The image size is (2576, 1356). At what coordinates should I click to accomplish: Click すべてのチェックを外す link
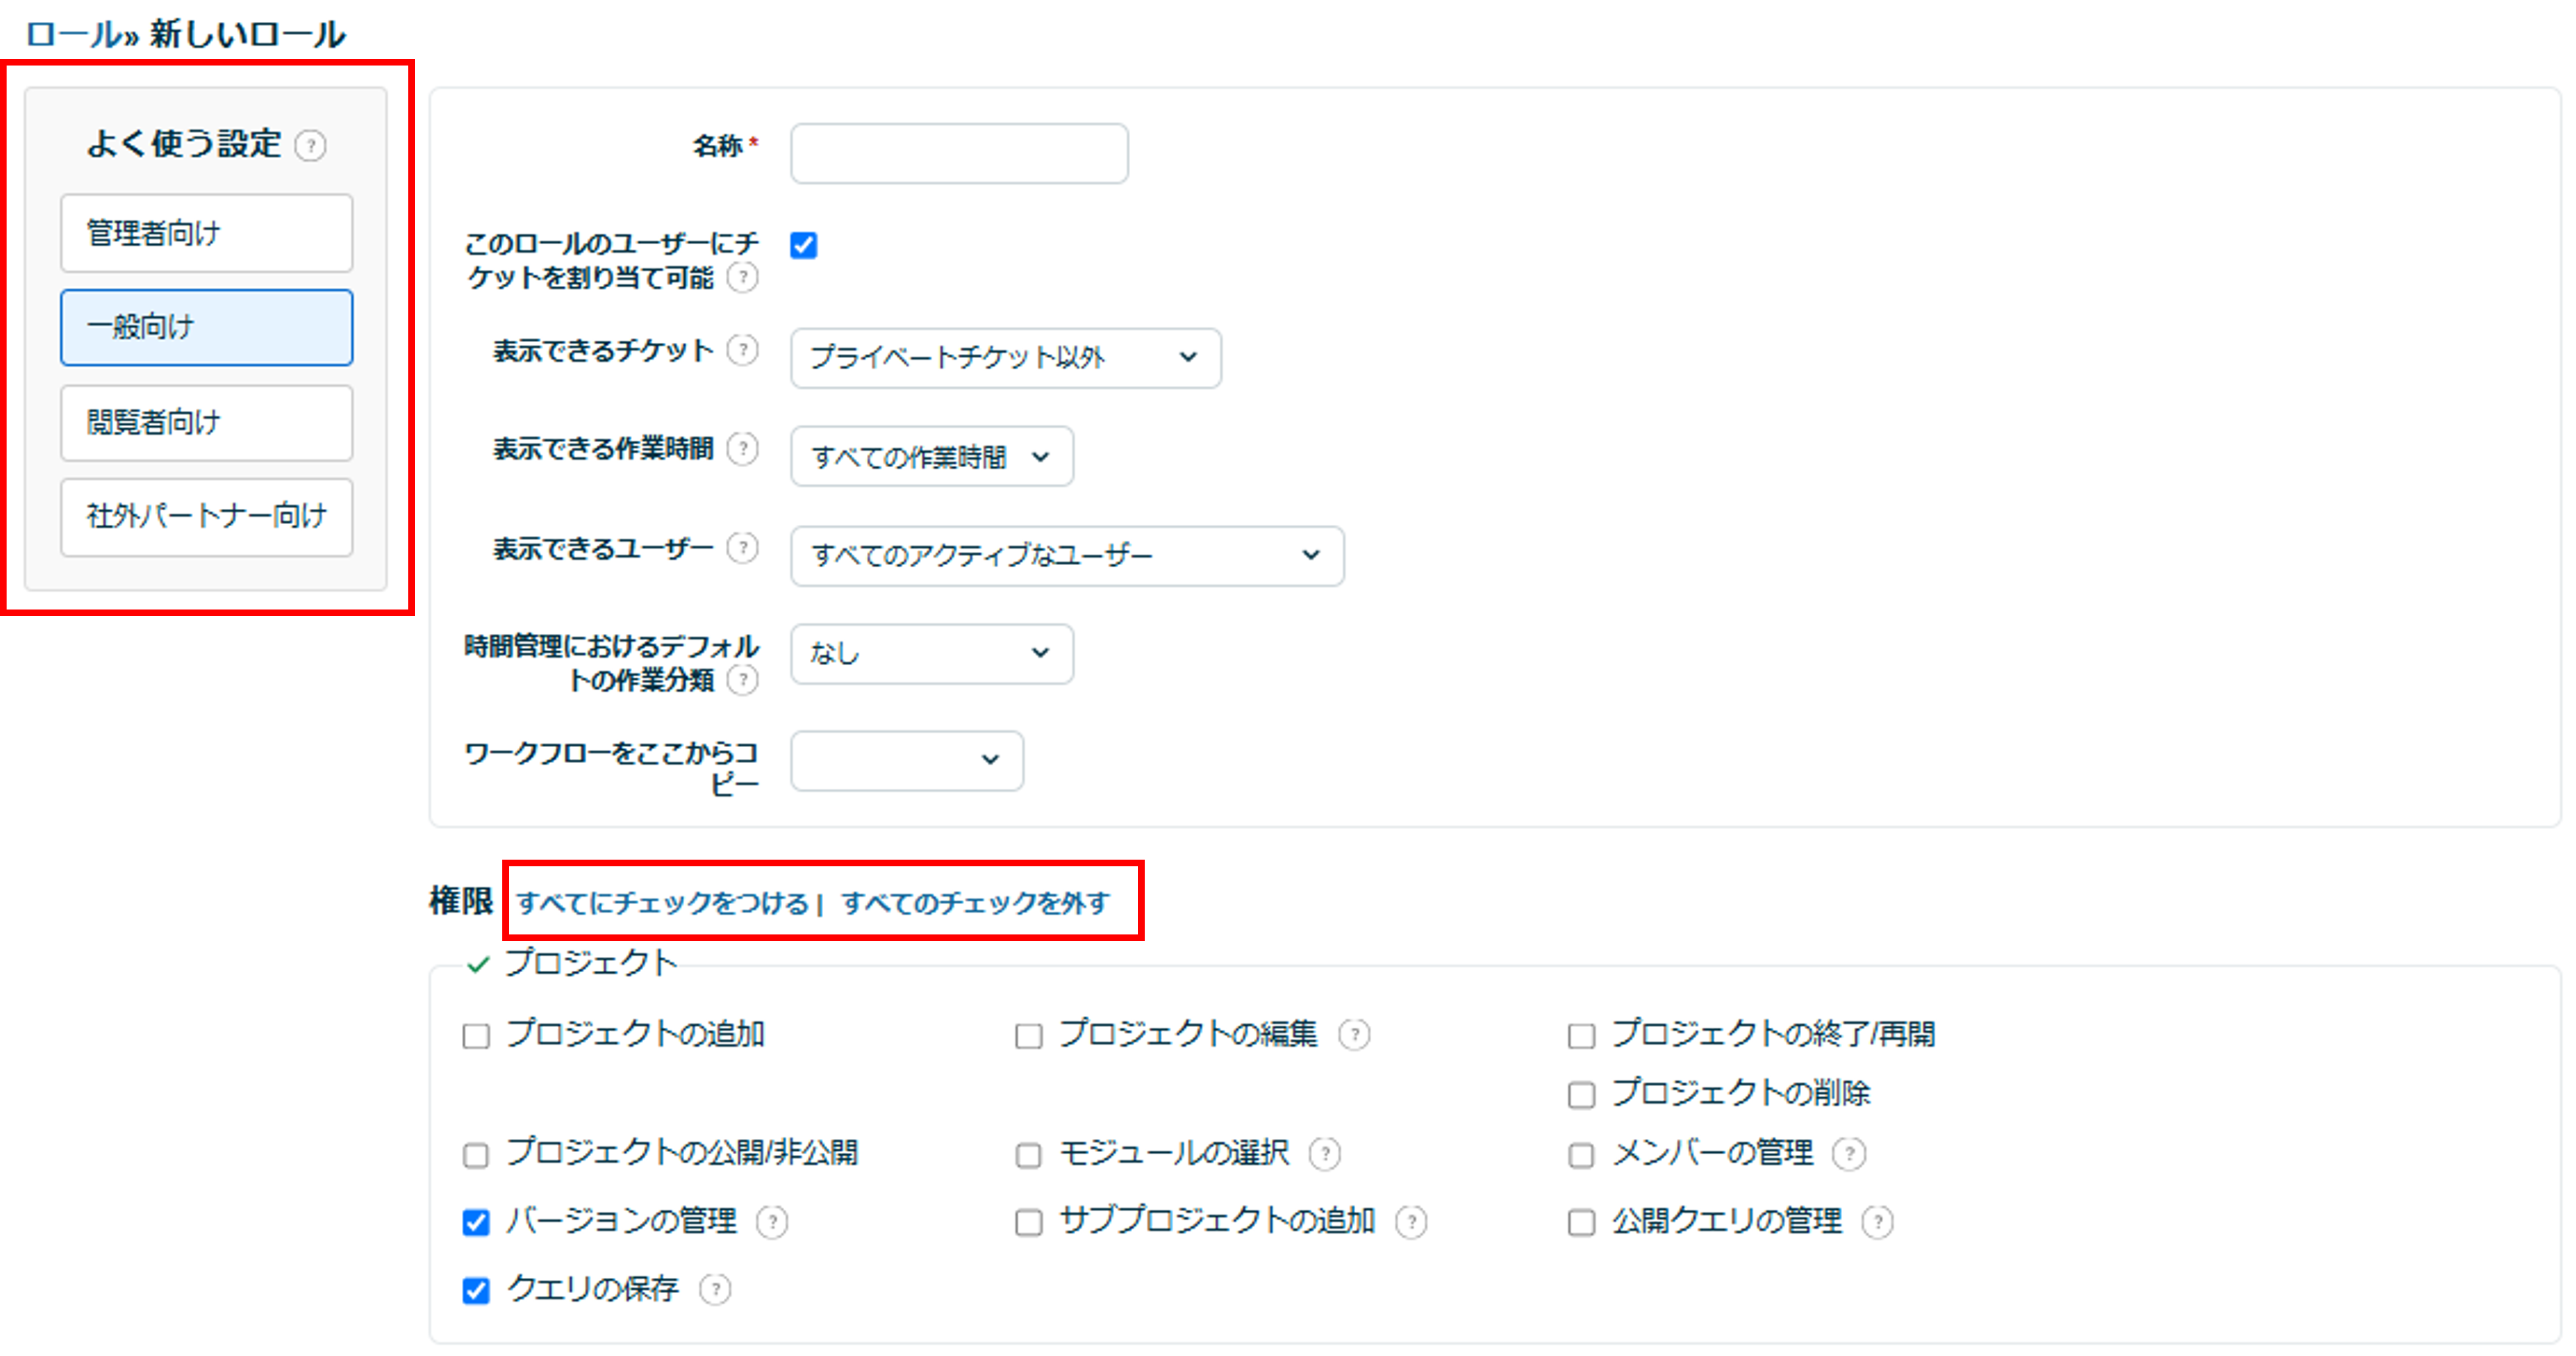(975, 903)
